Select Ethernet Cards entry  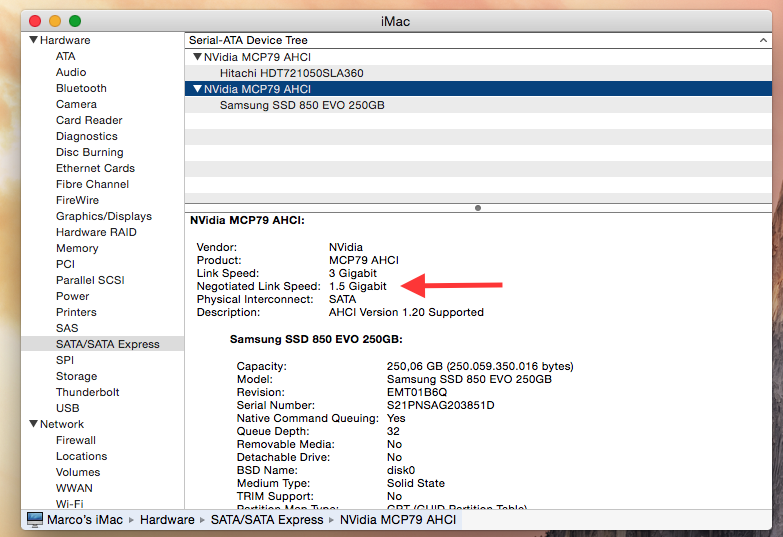point(95,168)
